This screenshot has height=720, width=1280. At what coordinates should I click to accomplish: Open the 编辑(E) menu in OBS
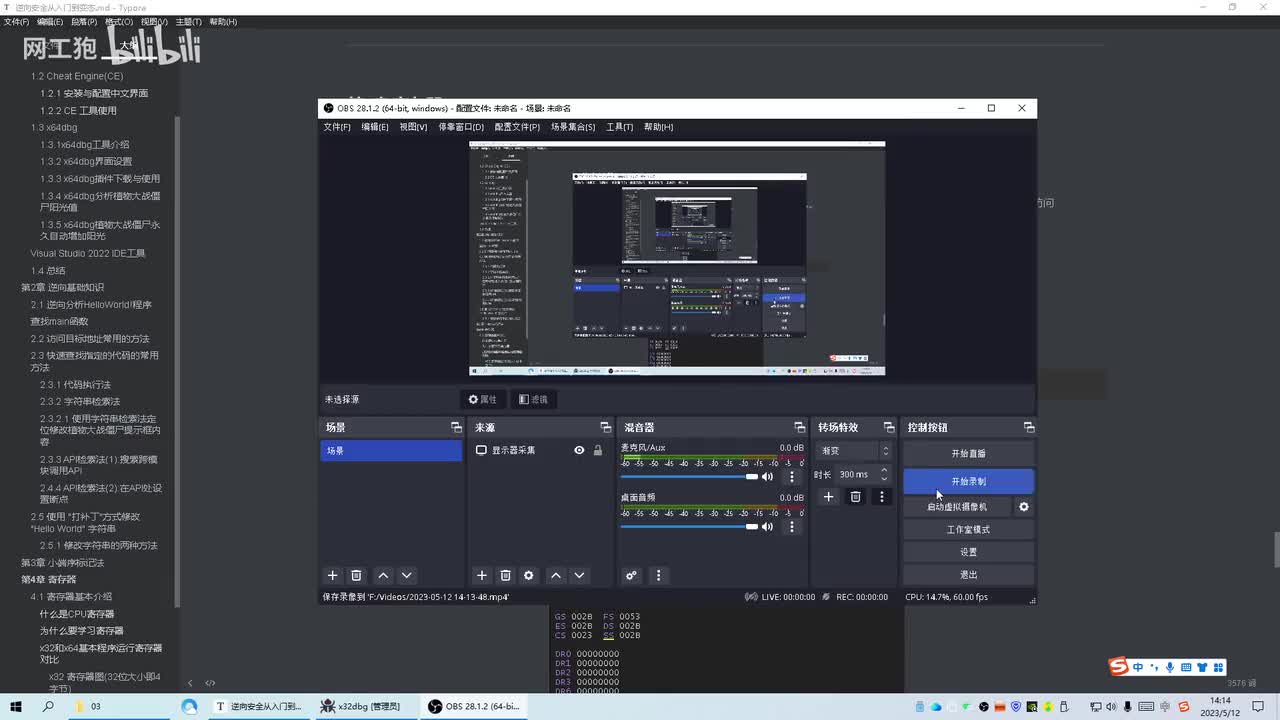[x=375, y=127]
